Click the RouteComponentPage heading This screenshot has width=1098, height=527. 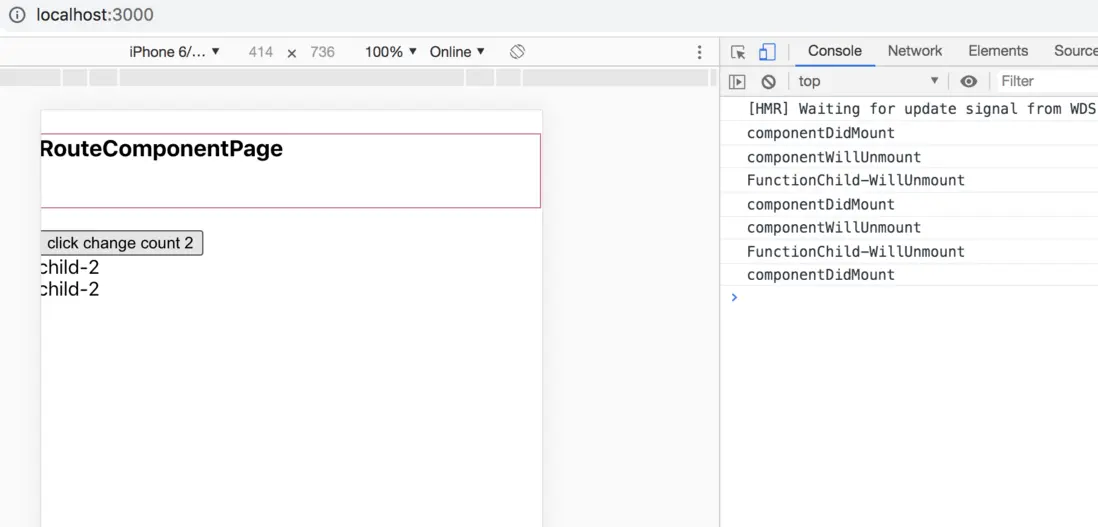point(162,149)
